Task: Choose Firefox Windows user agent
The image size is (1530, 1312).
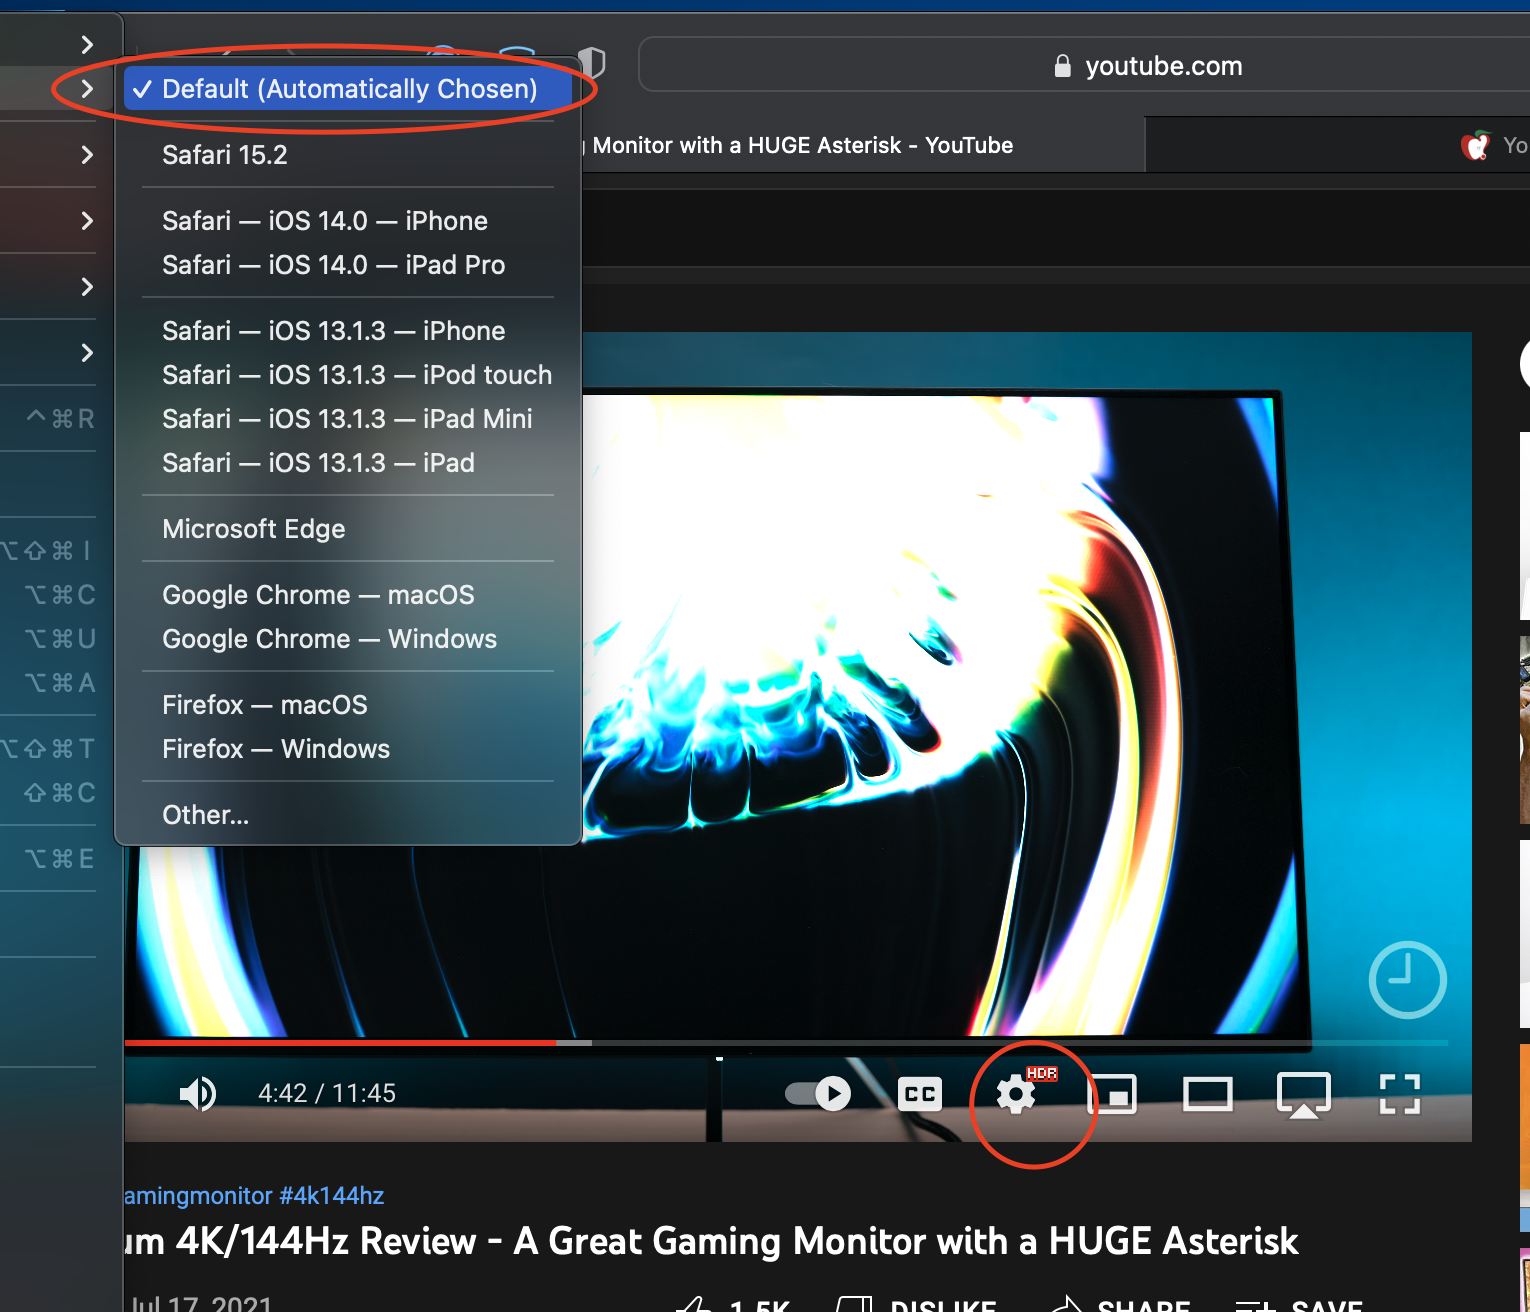Action: tap(348, 749)
